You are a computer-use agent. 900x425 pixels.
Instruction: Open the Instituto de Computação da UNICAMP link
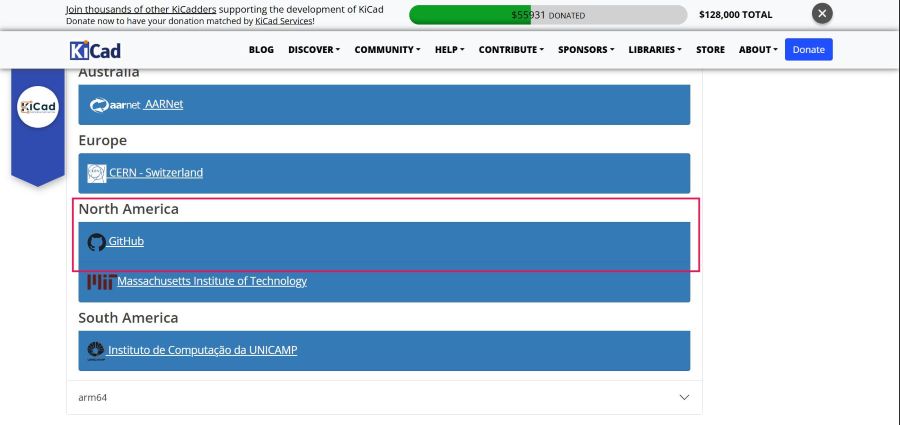(x=203, y=350)
